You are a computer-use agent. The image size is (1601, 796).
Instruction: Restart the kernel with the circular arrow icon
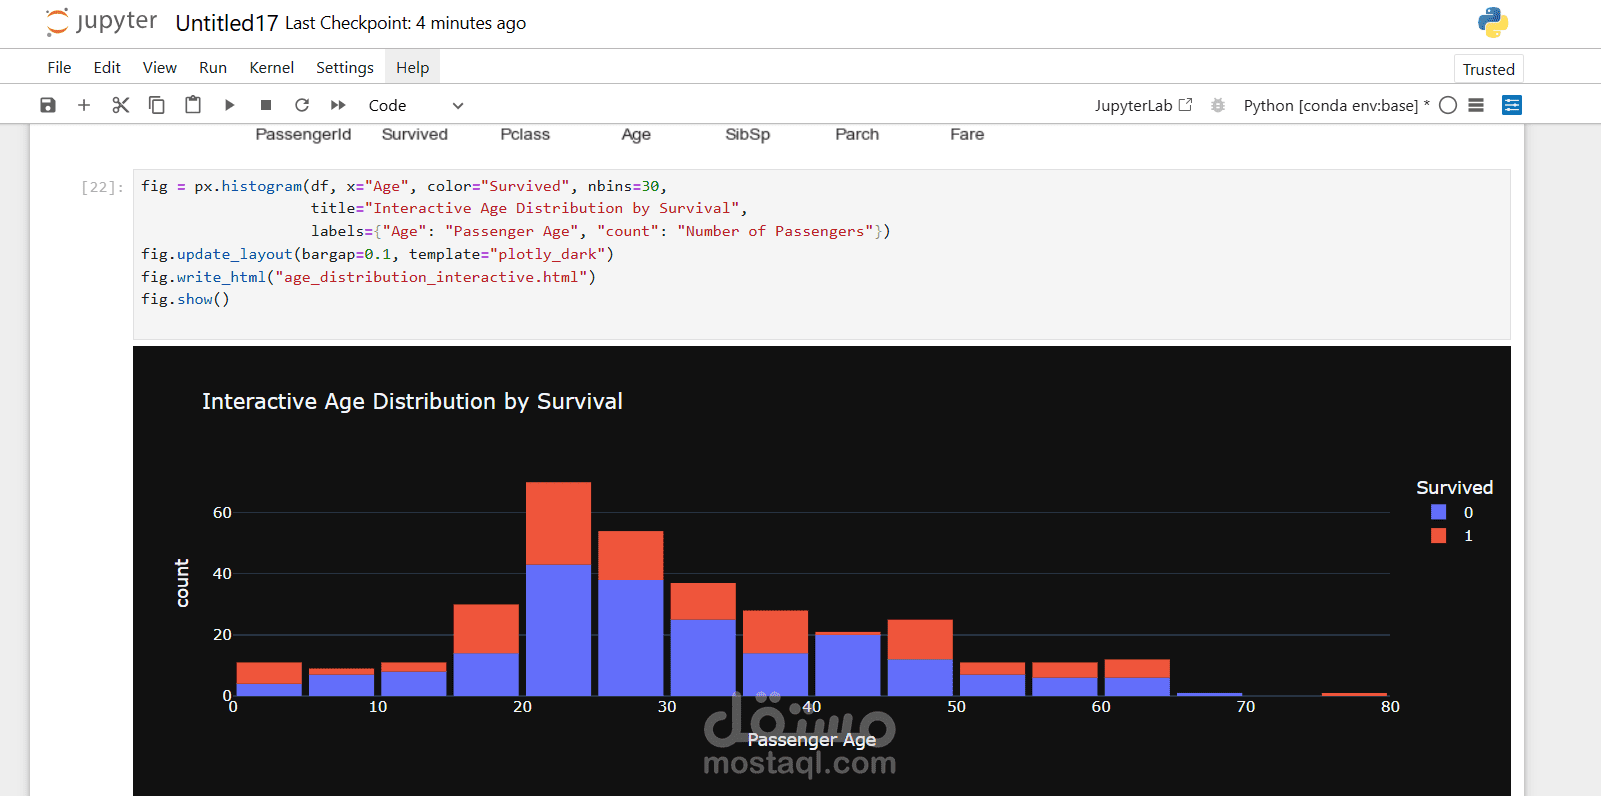click(x=302, y=105)
